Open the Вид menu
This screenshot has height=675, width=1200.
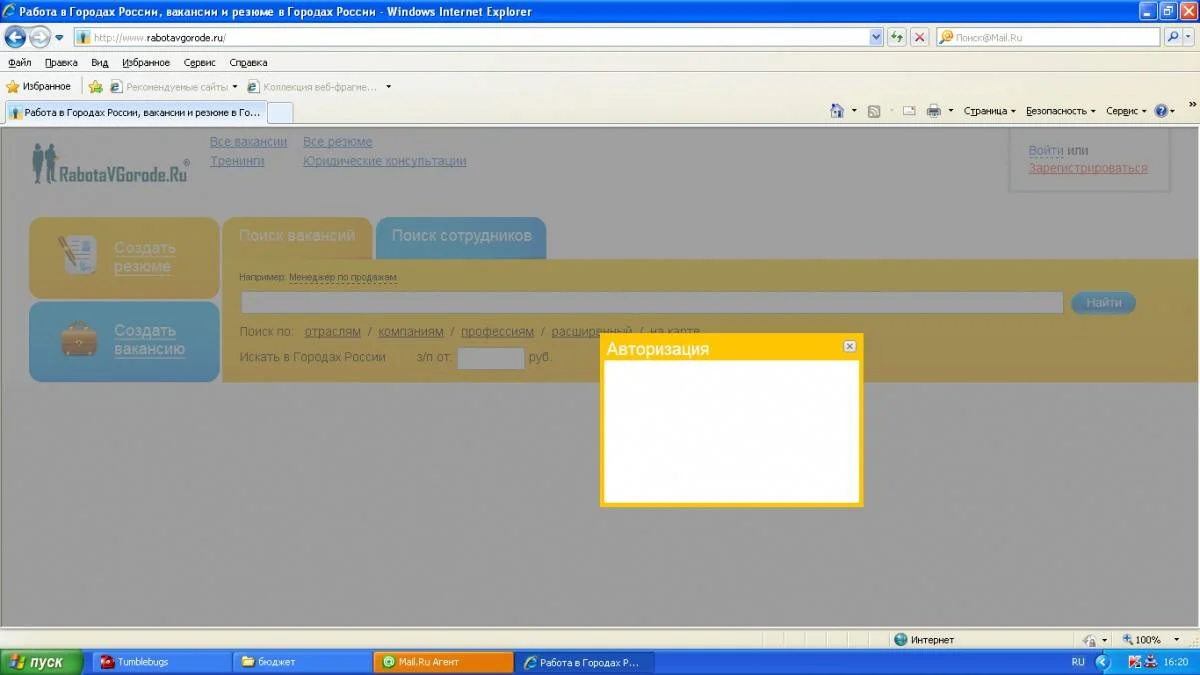pos(99,62)
